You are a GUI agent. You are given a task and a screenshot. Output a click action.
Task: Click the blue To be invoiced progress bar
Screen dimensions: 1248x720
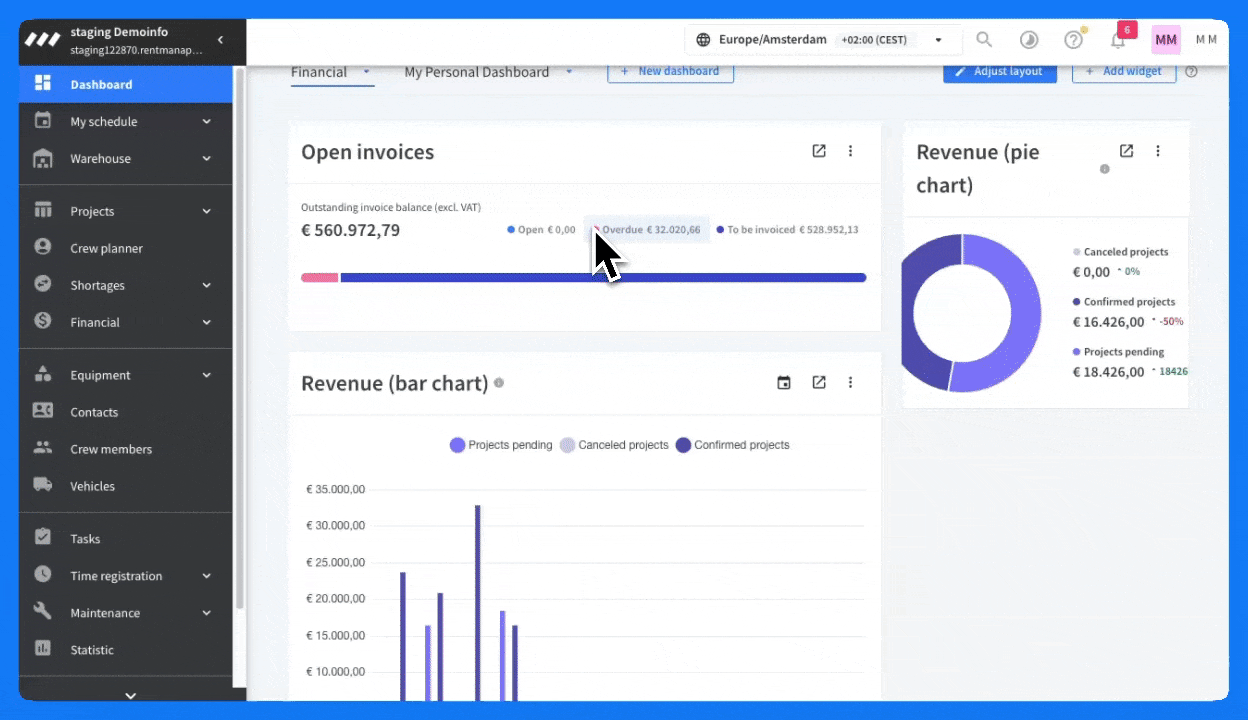tap(602, 278)
